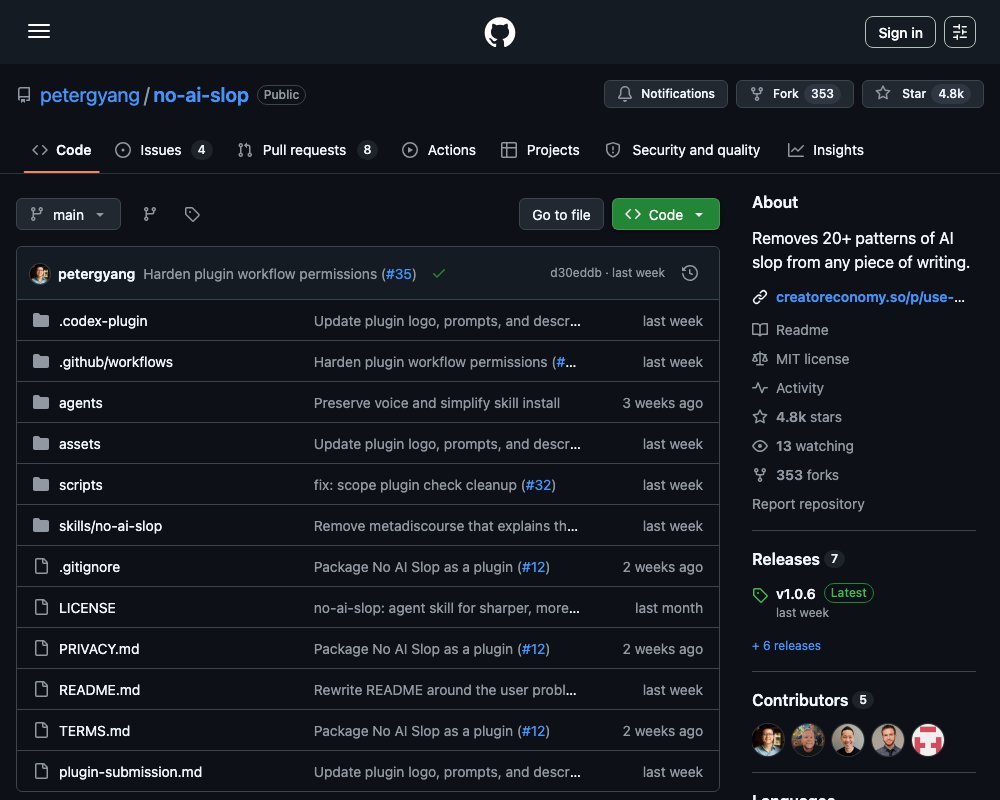Click the tag icon beside v1.0.6 release
Screen dimensions: 1000x800
point(760,595)
